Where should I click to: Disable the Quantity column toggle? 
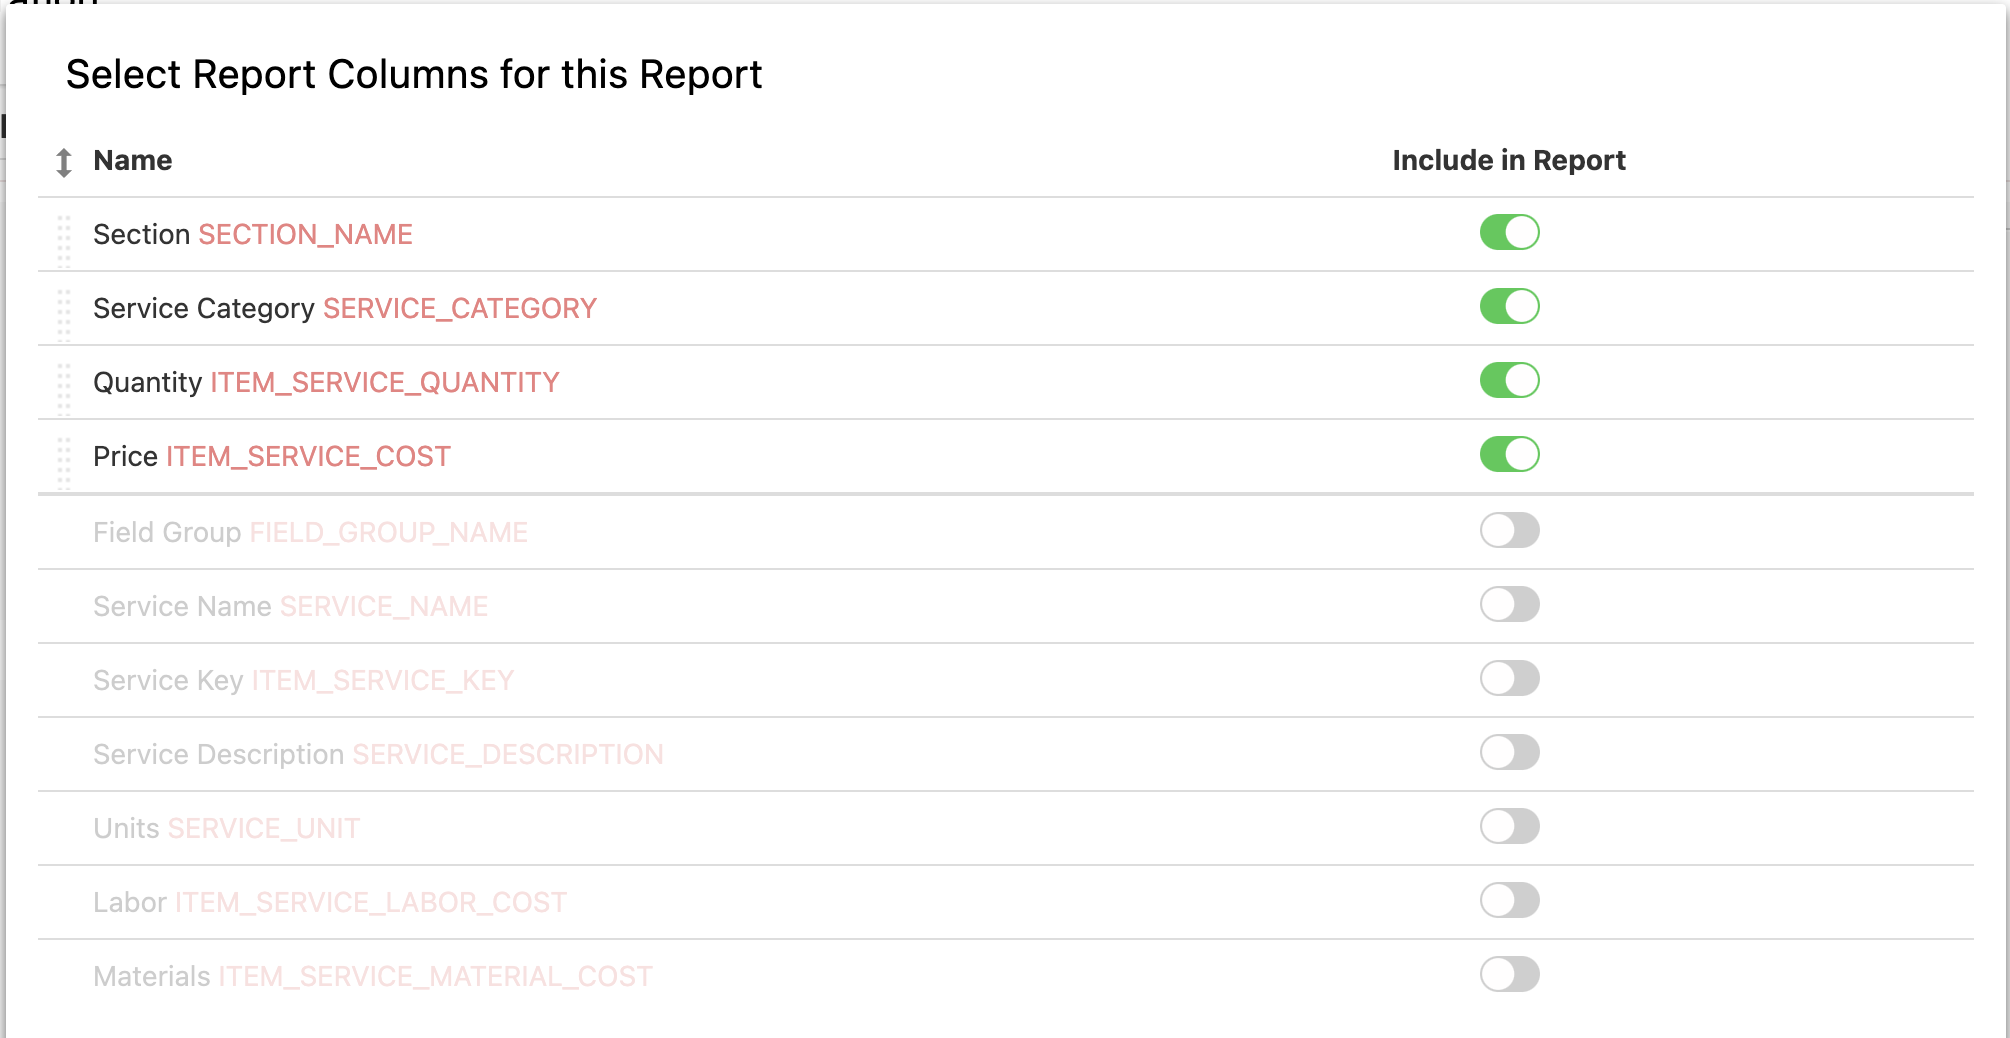pyautogui.click(x=1509, y=380)
